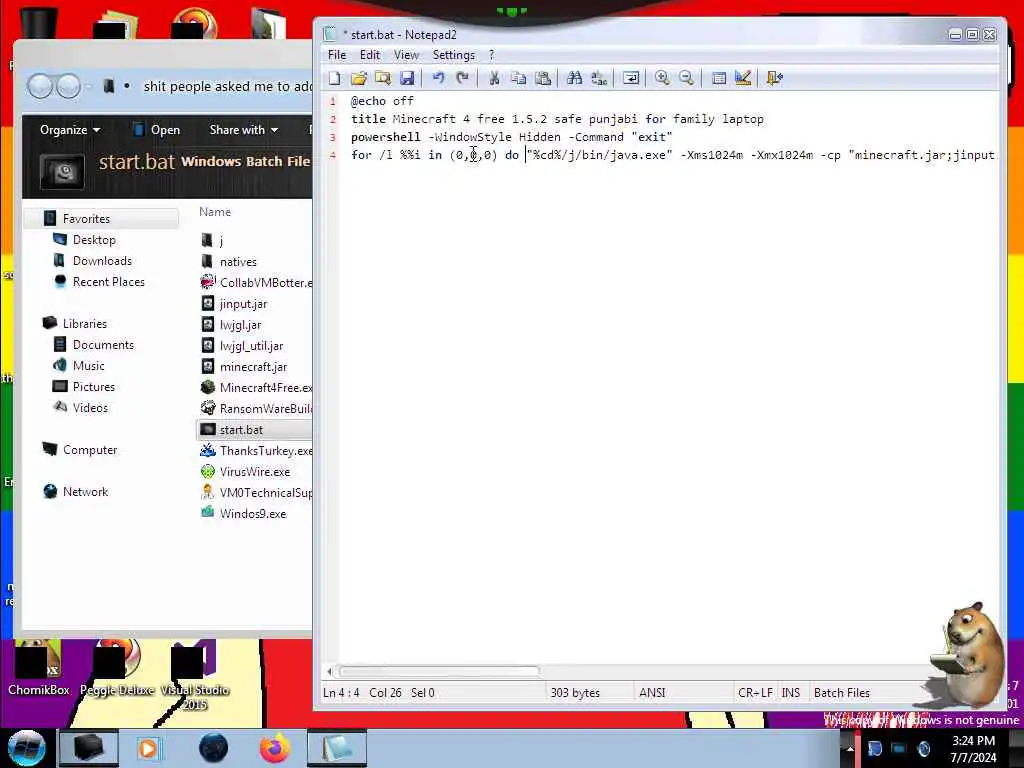Image resolution: width=1024 pixels, height=768 pixels.
Task: Click the Explorer address bar path
Action: coord(227,86)
